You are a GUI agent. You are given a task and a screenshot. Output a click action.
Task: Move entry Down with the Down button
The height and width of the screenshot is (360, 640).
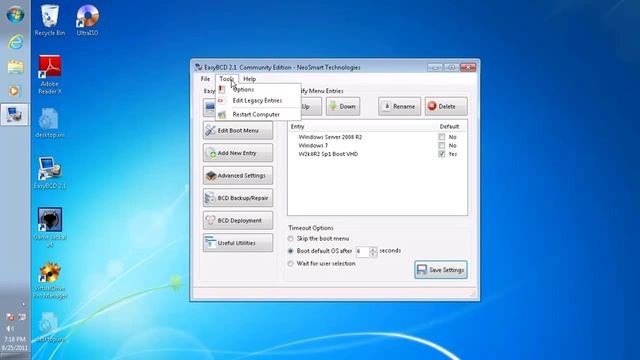pyautogui.click(x=343, y=107)
